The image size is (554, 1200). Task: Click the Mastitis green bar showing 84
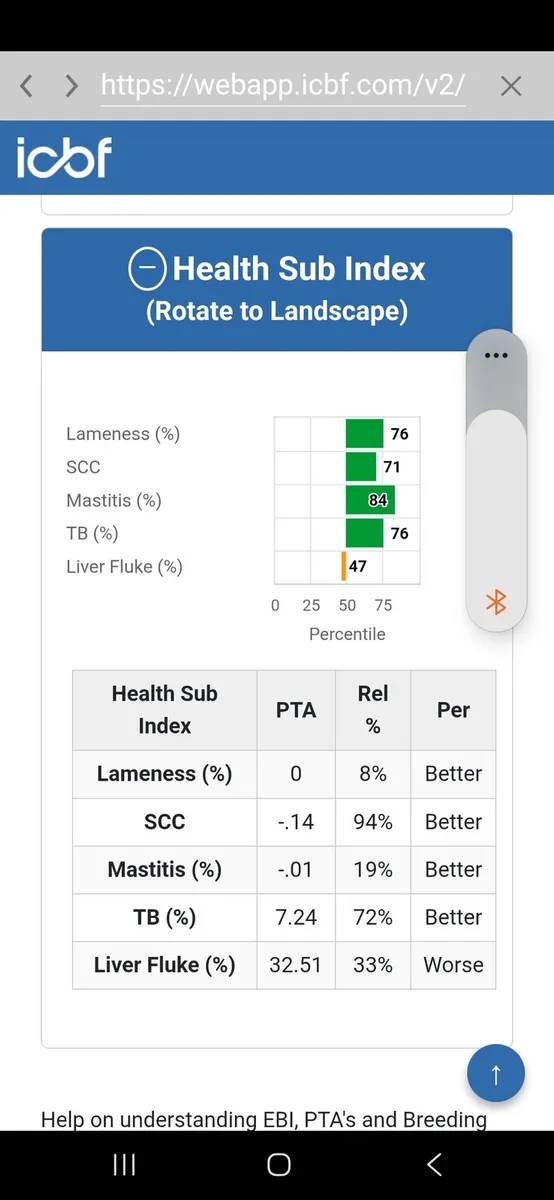coord(370,500)
